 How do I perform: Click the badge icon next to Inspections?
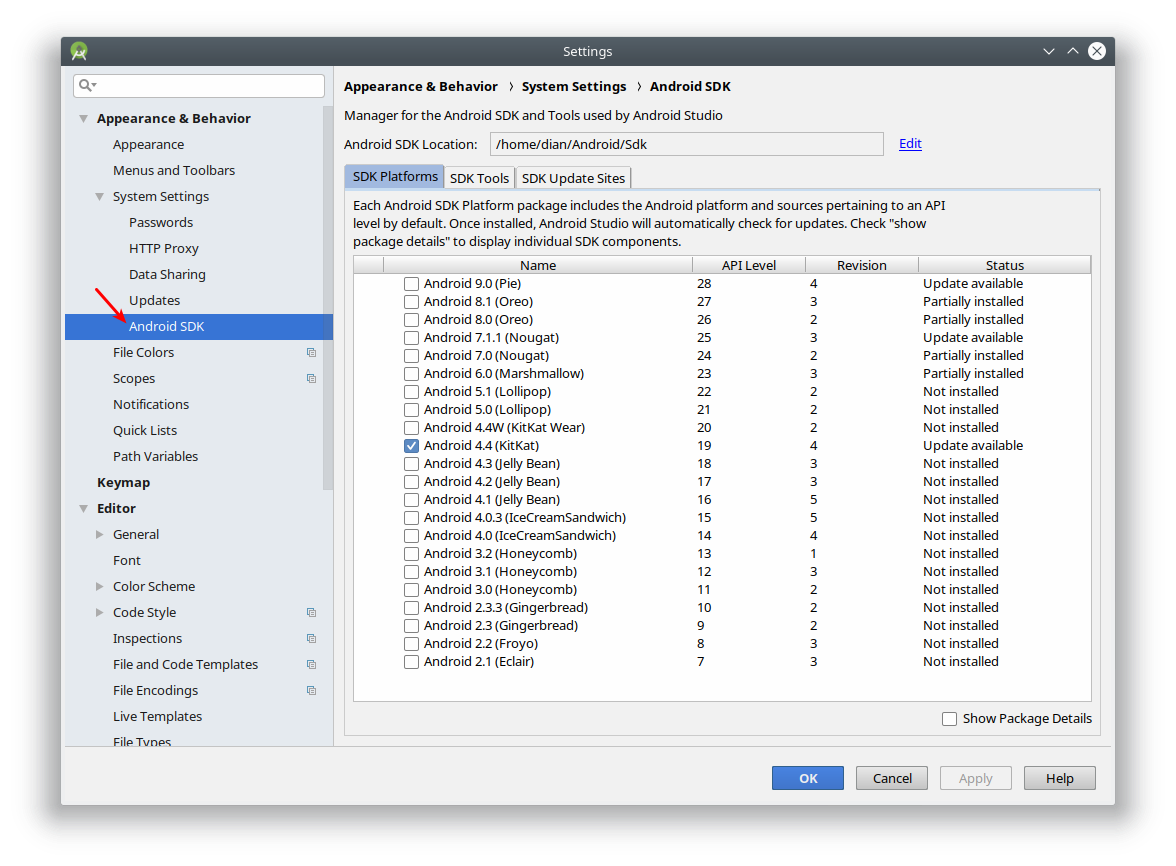pos(311,638)
